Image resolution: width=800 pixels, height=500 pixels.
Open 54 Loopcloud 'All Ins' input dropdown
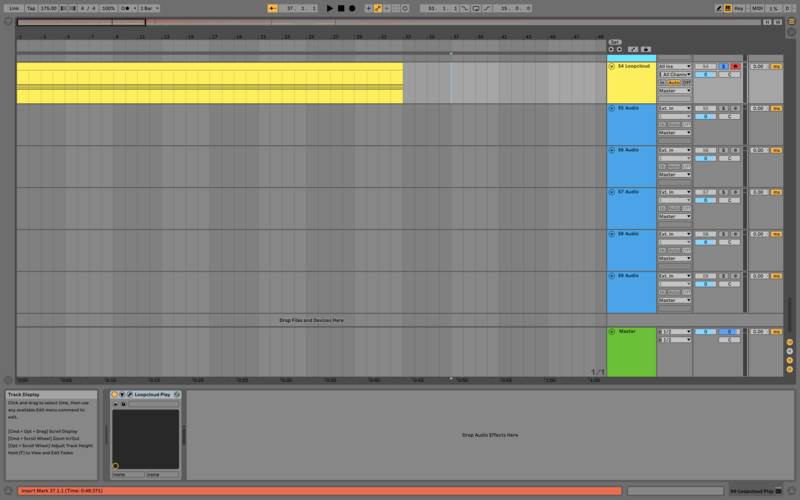pos(674,67)
